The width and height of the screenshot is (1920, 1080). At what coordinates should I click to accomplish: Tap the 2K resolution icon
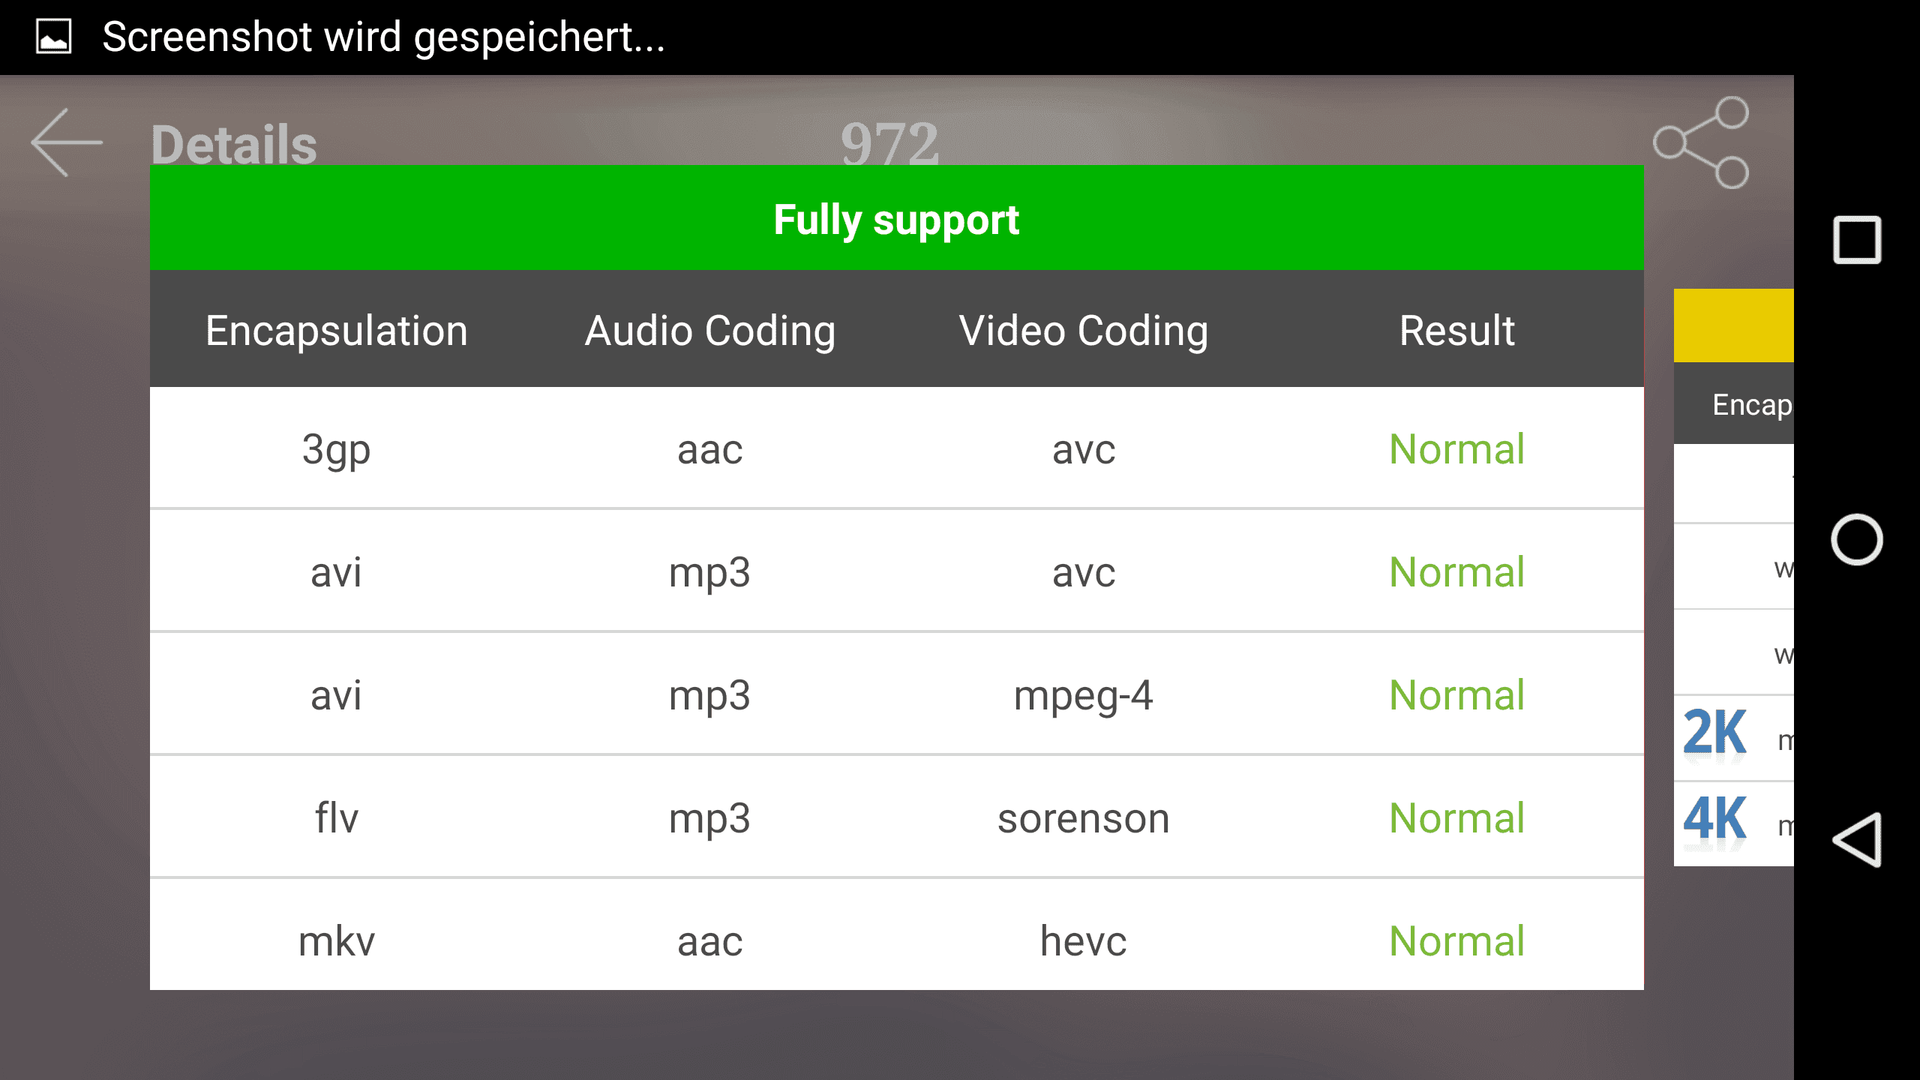coord(1714,733)
